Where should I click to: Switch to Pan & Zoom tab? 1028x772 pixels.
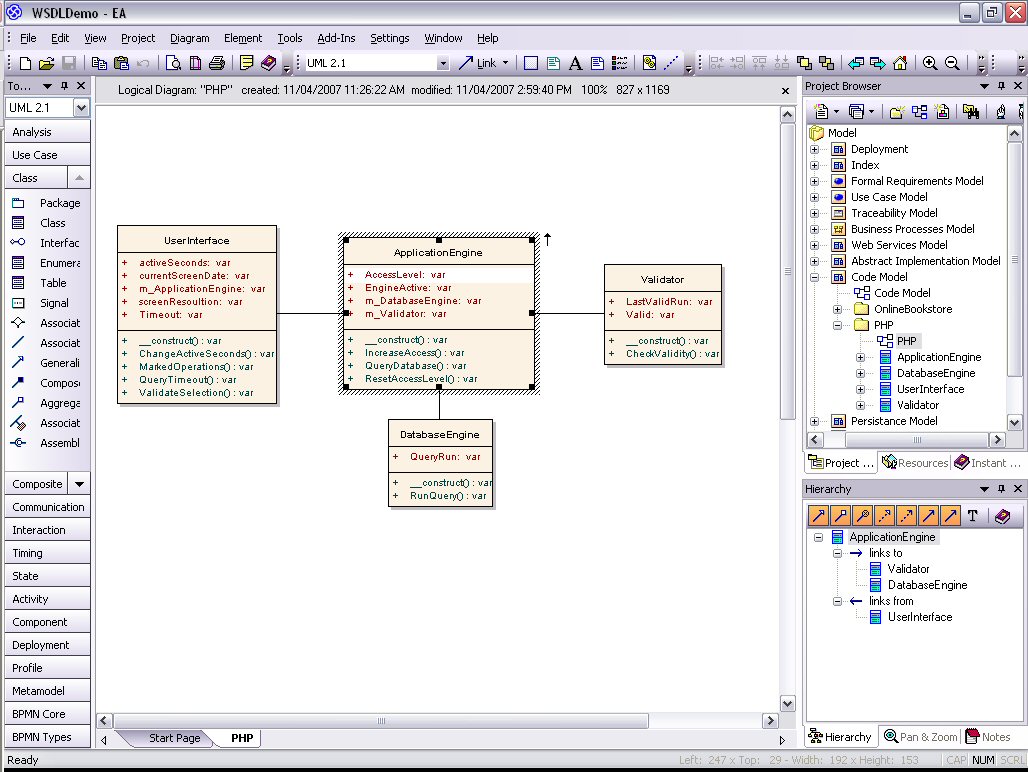coord(921,737)
